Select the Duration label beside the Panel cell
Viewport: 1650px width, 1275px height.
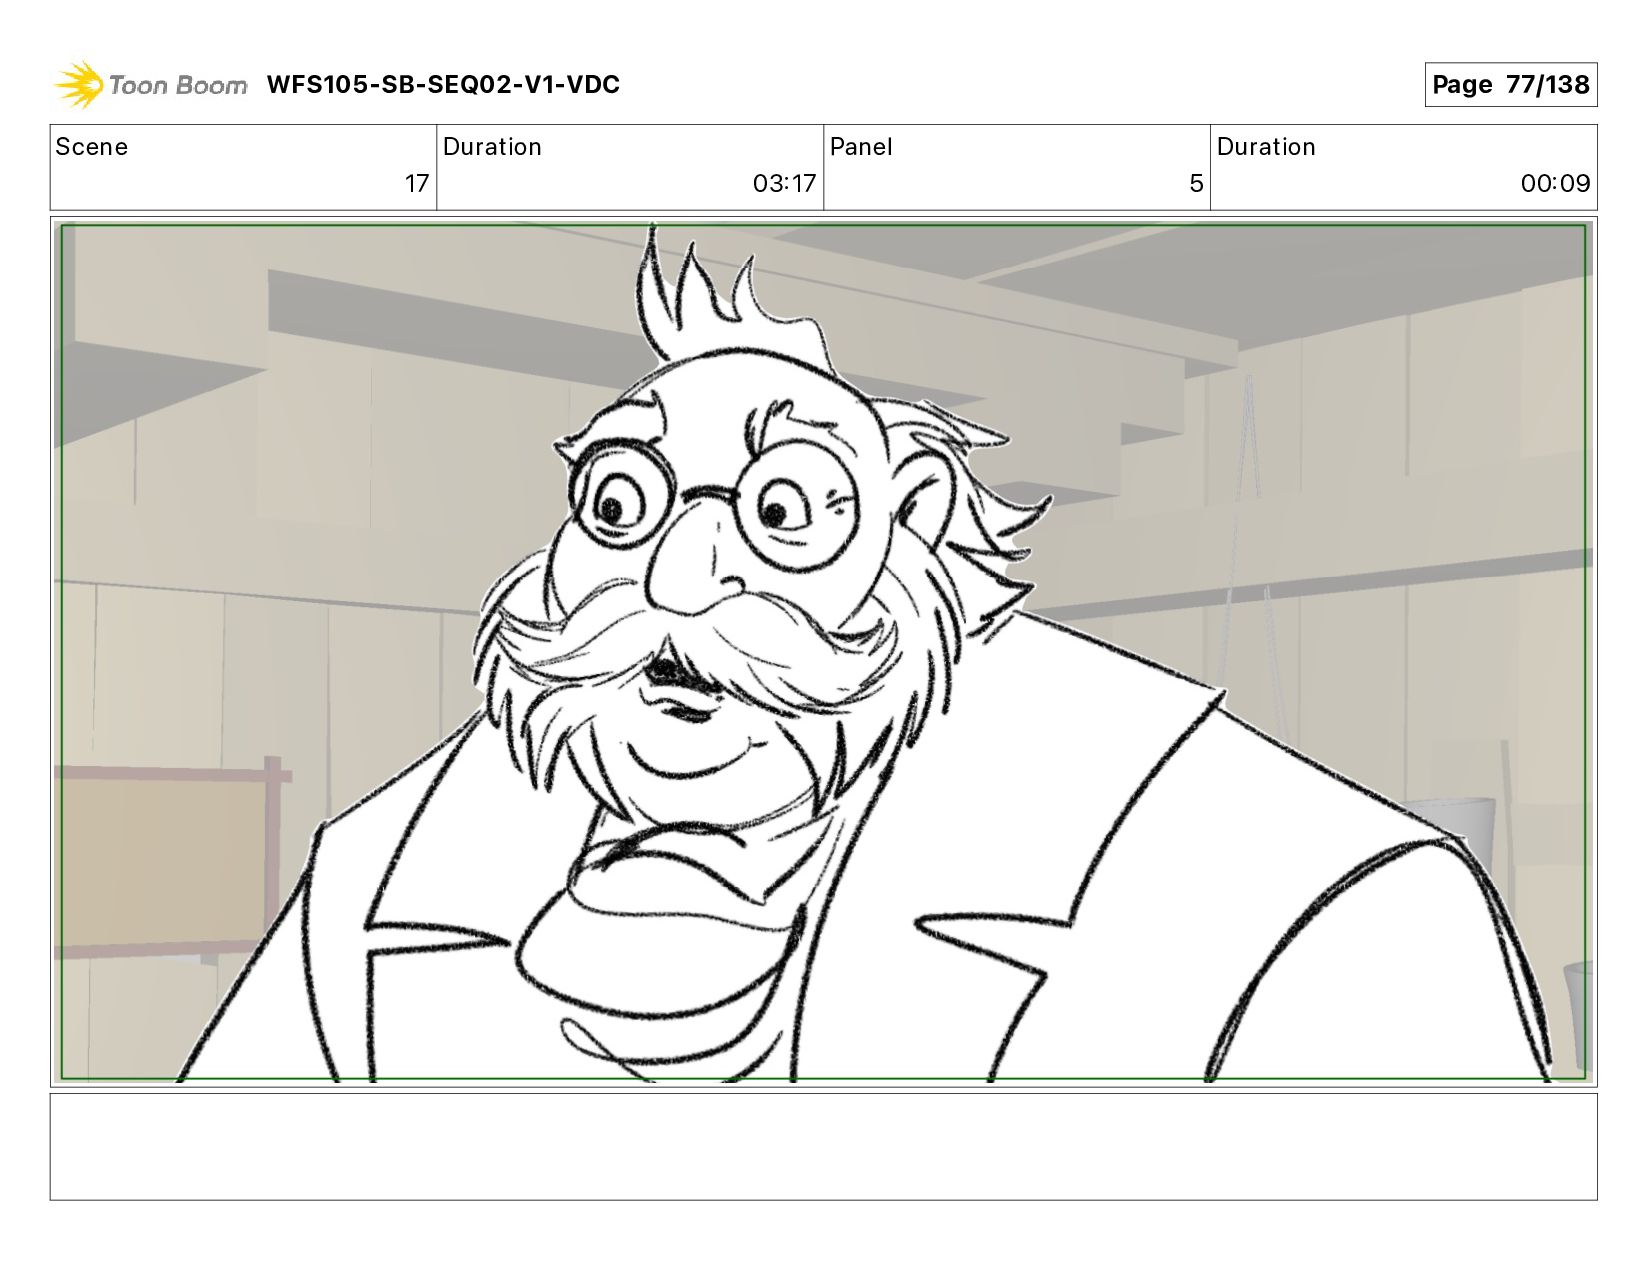coord(1266,147)
